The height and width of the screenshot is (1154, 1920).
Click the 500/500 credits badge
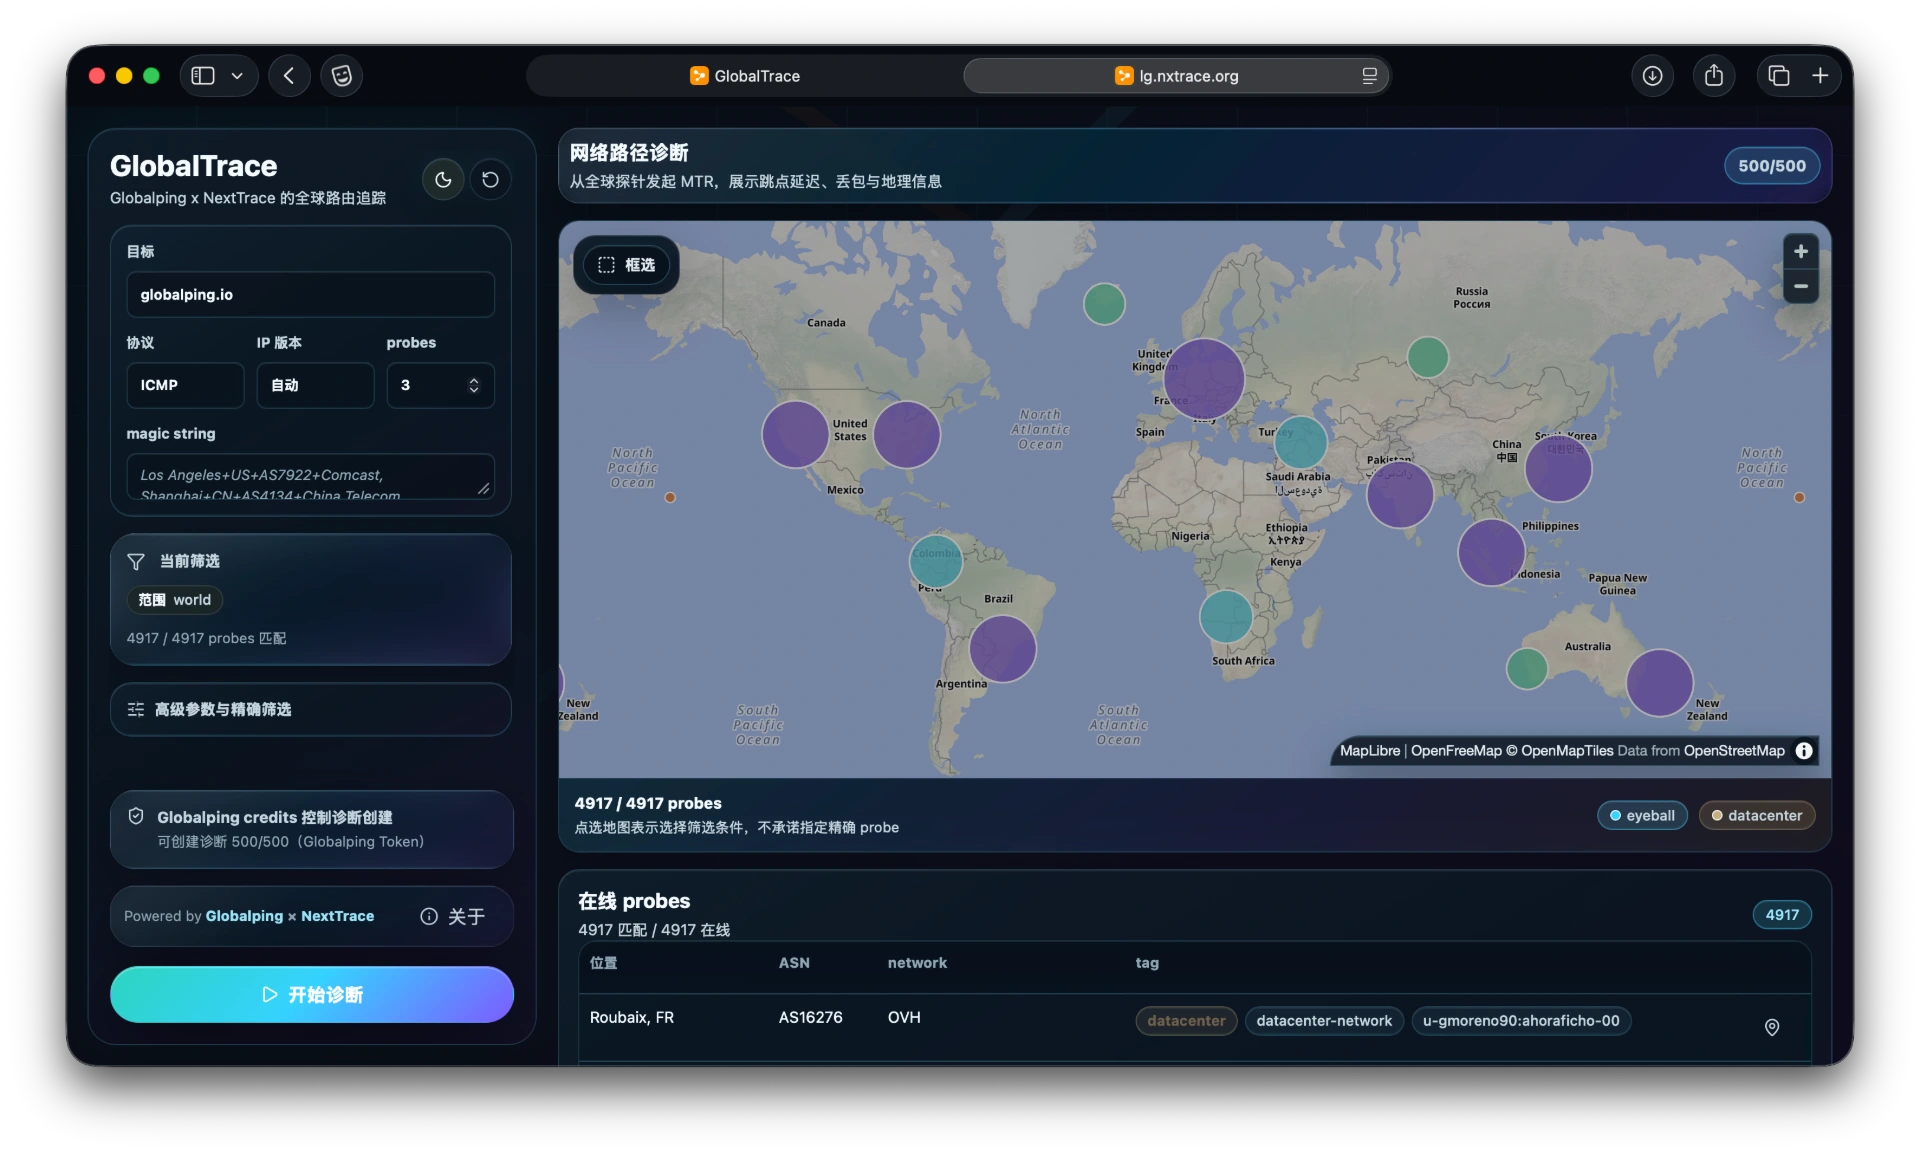click(1771, 166)
